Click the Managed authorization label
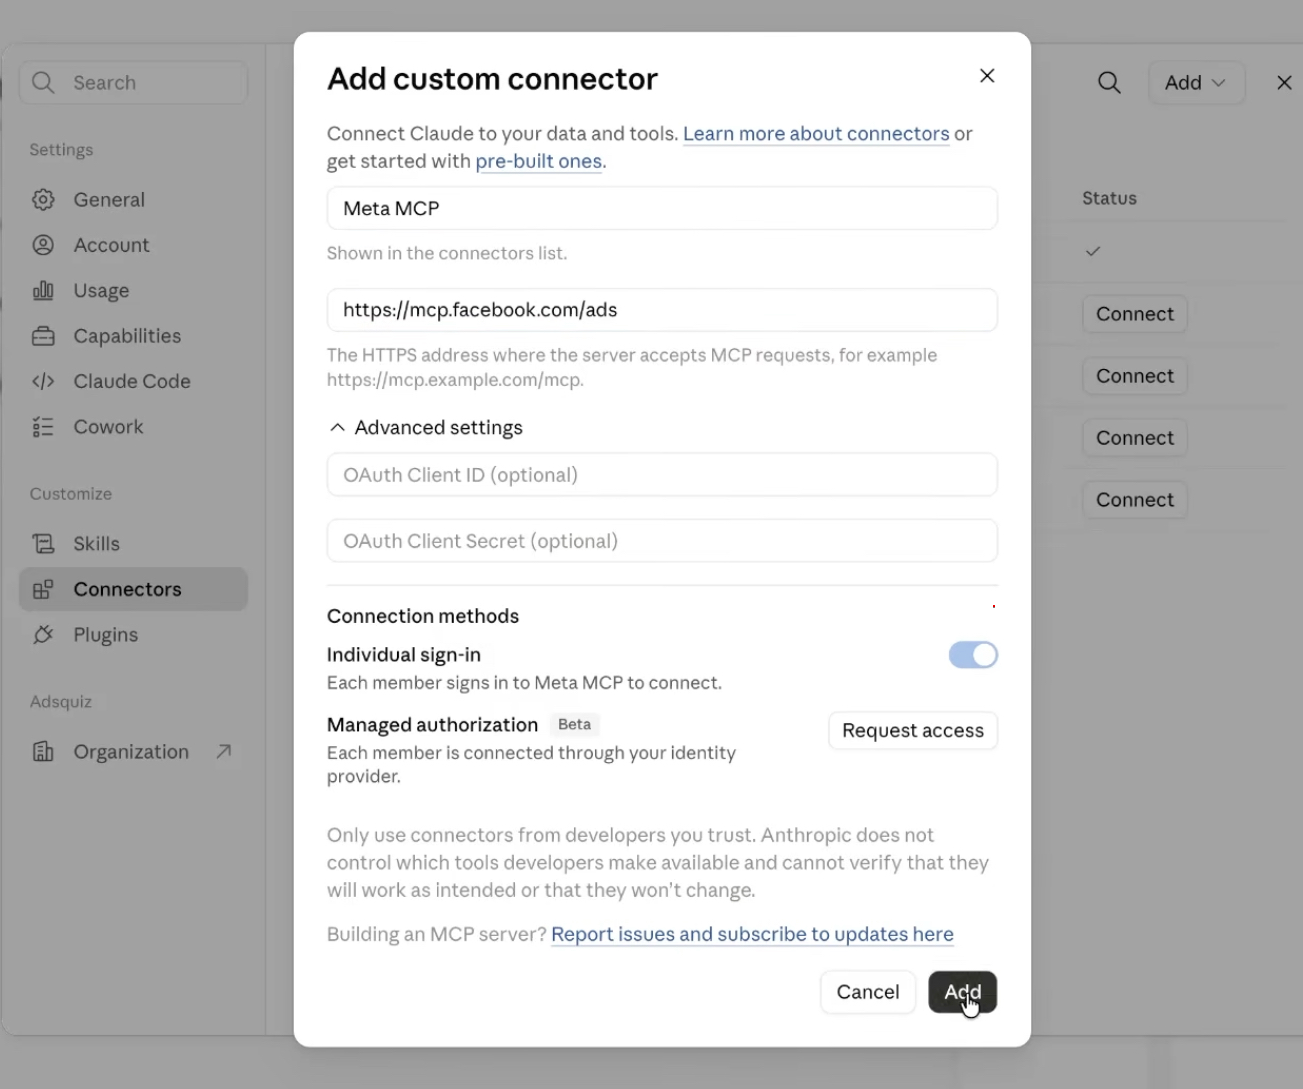Image resolution: width=1303 pixels, height=1089 pixels. pyautogui.click(x=432, y=725)
